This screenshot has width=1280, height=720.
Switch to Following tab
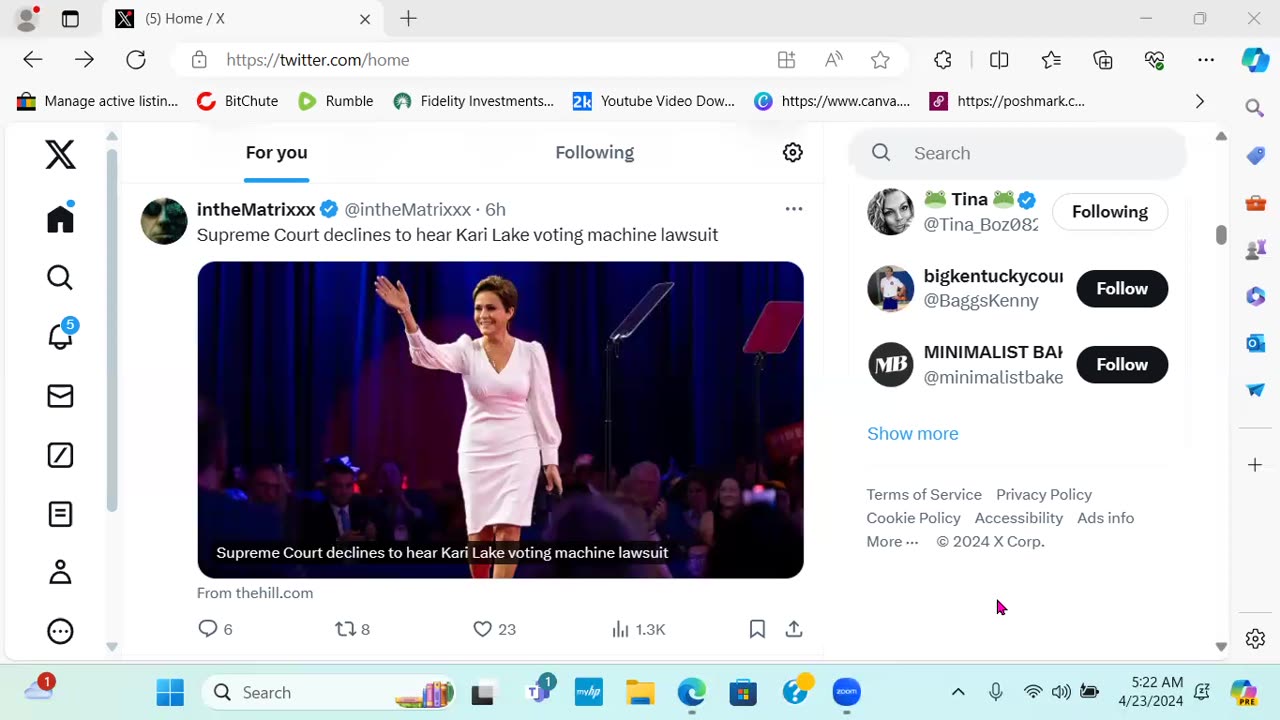point(595,153)
